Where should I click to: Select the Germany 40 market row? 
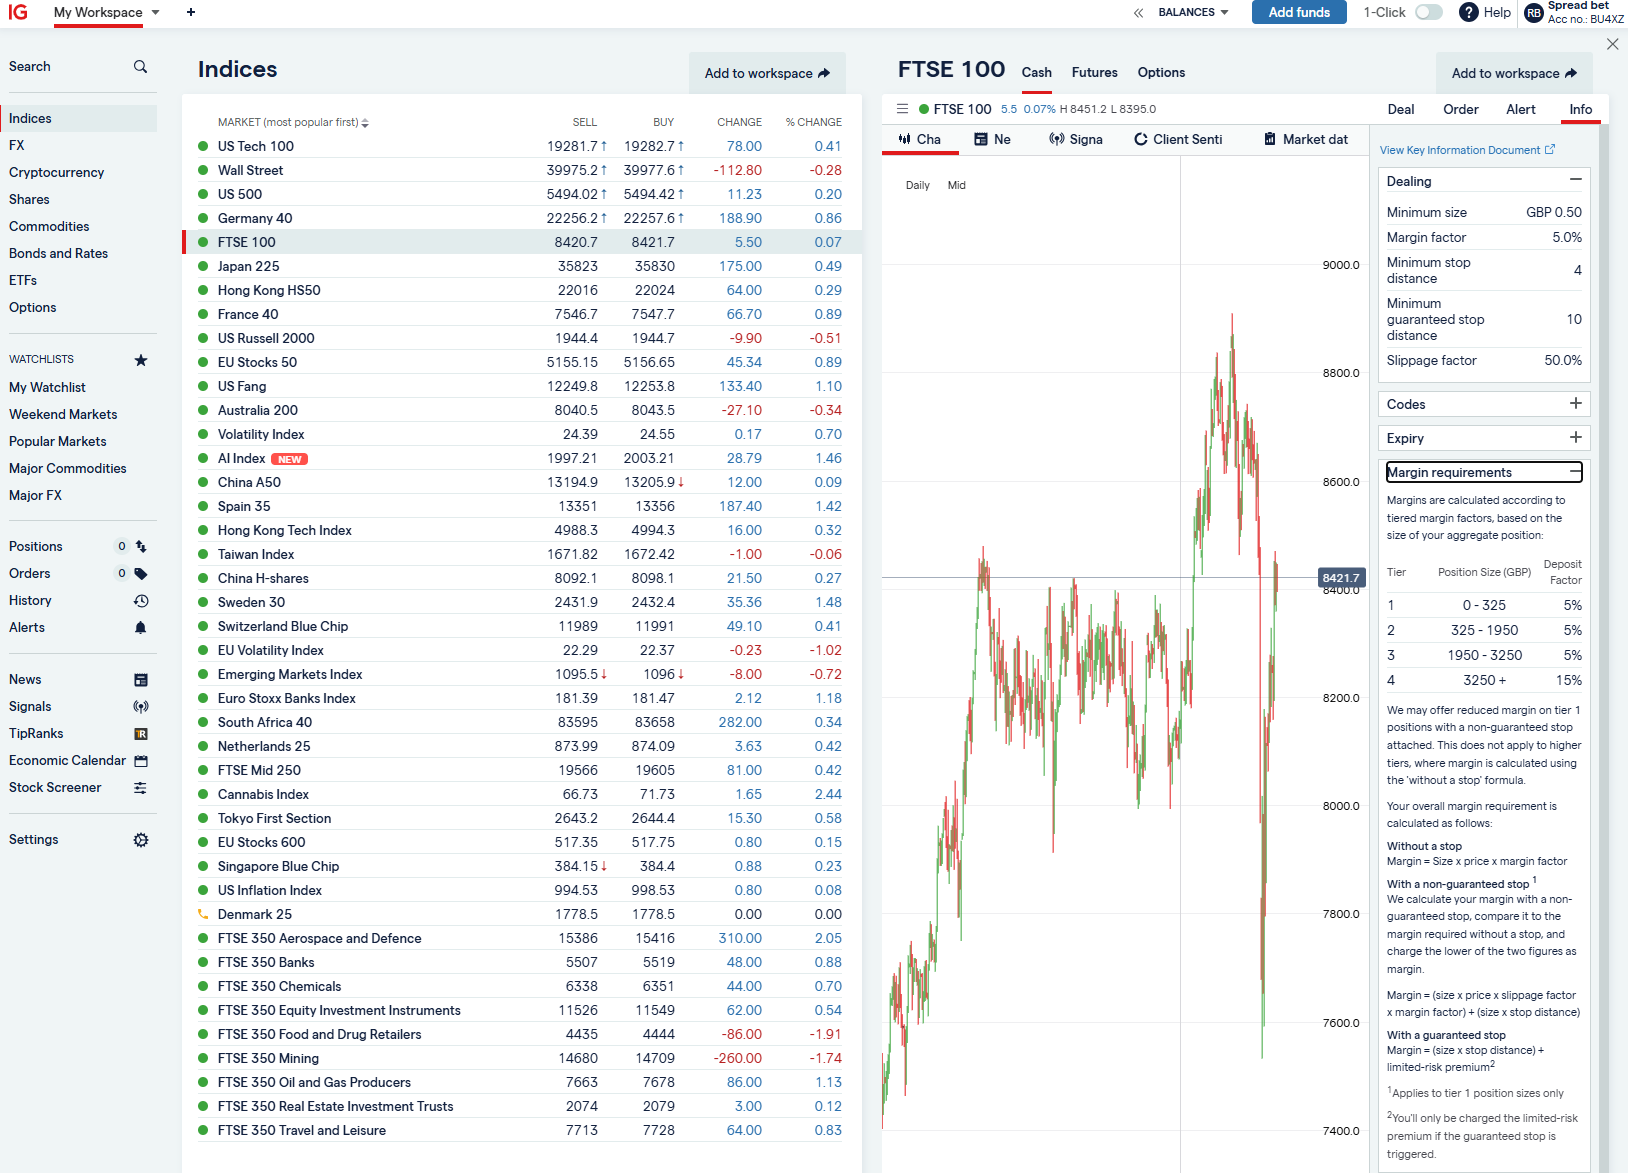tap(522, 218)
